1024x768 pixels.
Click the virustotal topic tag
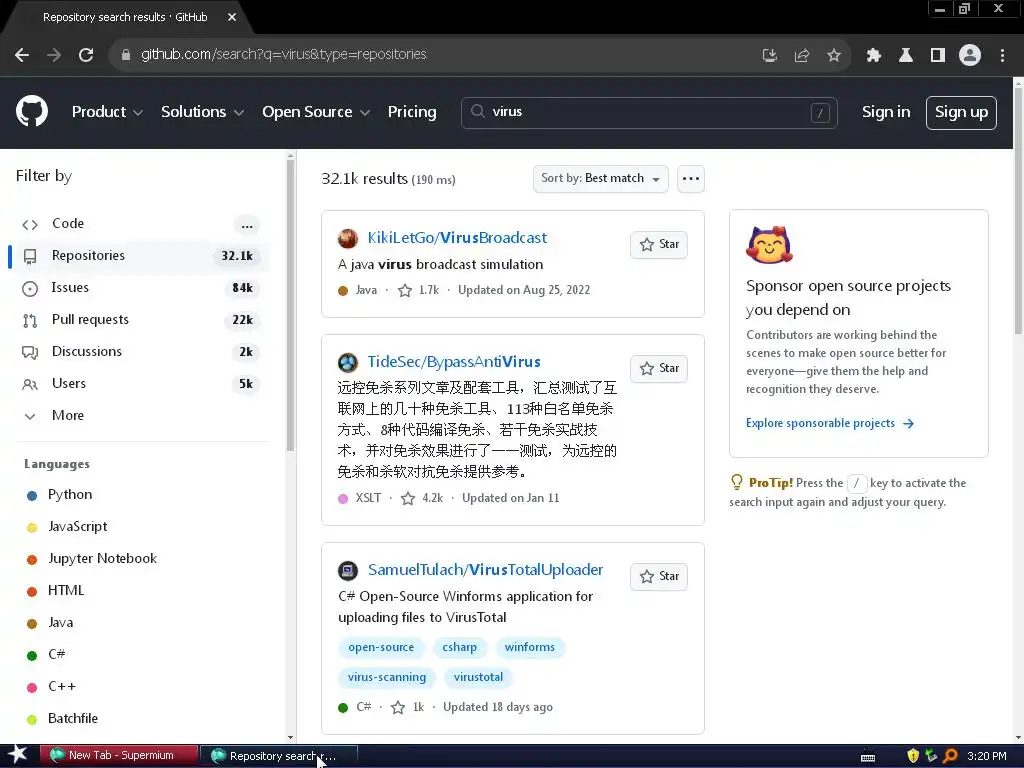click(479, 677)
